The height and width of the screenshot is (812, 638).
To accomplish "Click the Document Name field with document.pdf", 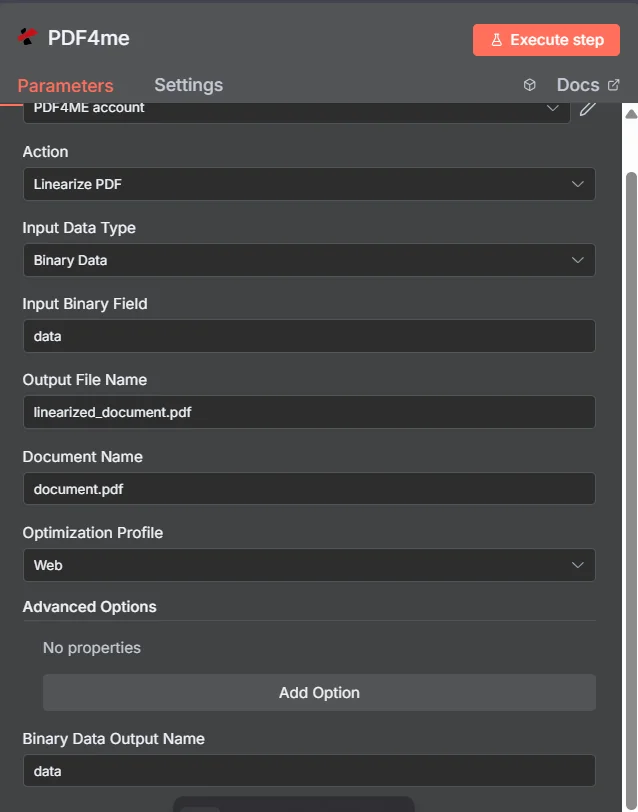I will [309, 489].
